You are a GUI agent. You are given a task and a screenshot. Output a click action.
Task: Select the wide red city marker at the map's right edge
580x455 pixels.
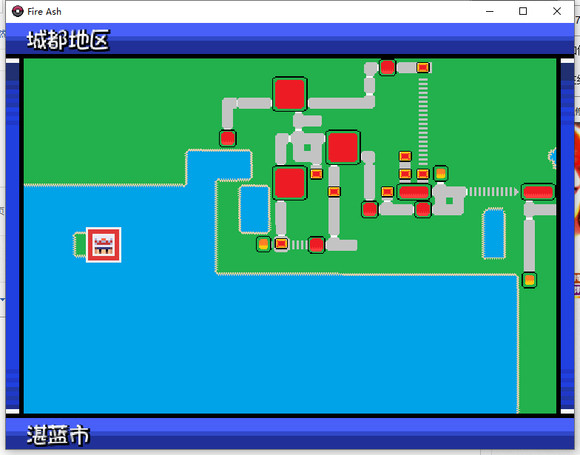[538, 192]
